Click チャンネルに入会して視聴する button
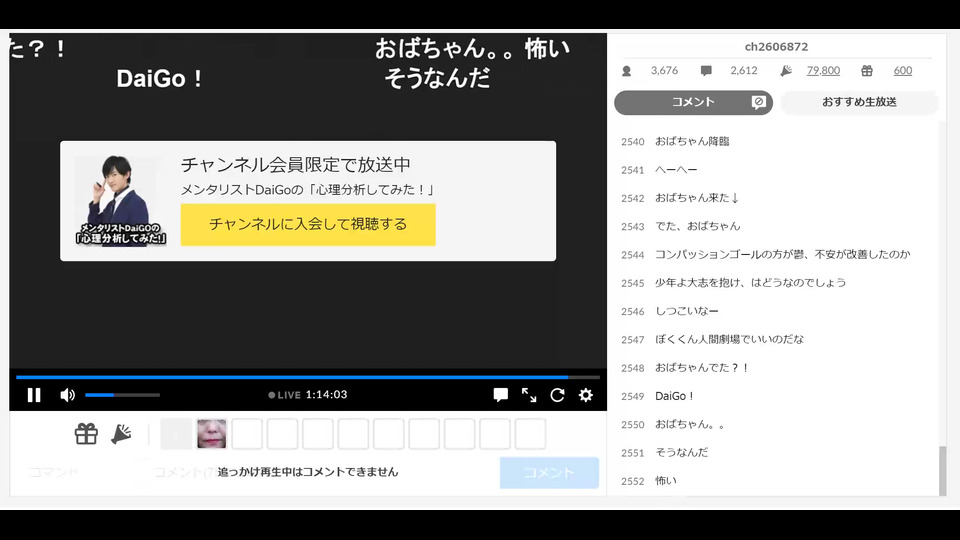Image resolution: width=960 pixels, height=540 pixels. pos(308,225)
